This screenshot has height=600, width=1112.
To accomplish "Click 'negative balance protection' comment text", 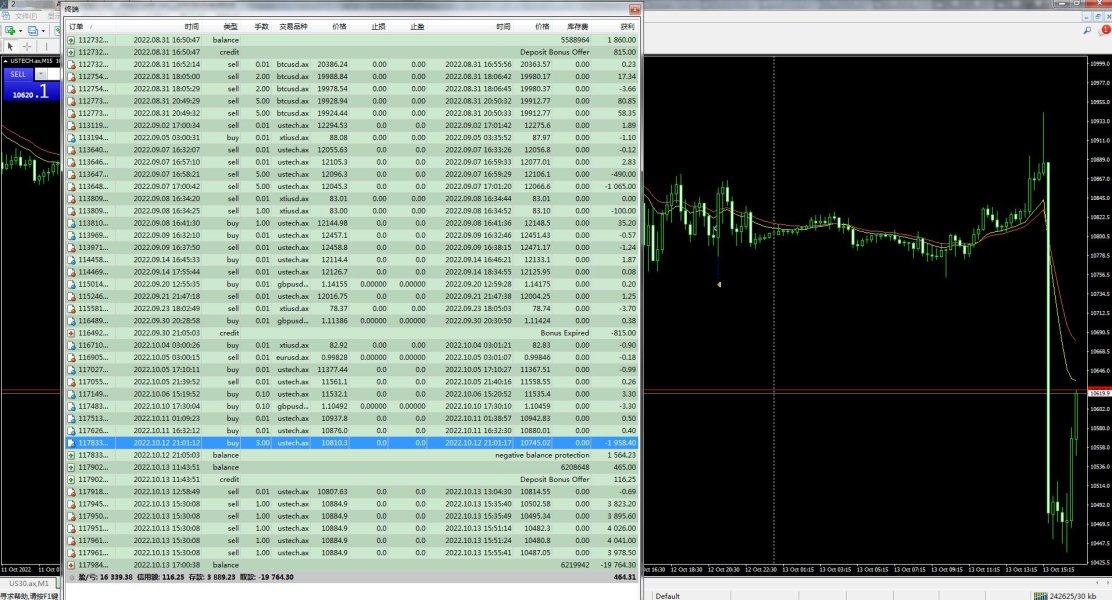I will coord(542,455).
